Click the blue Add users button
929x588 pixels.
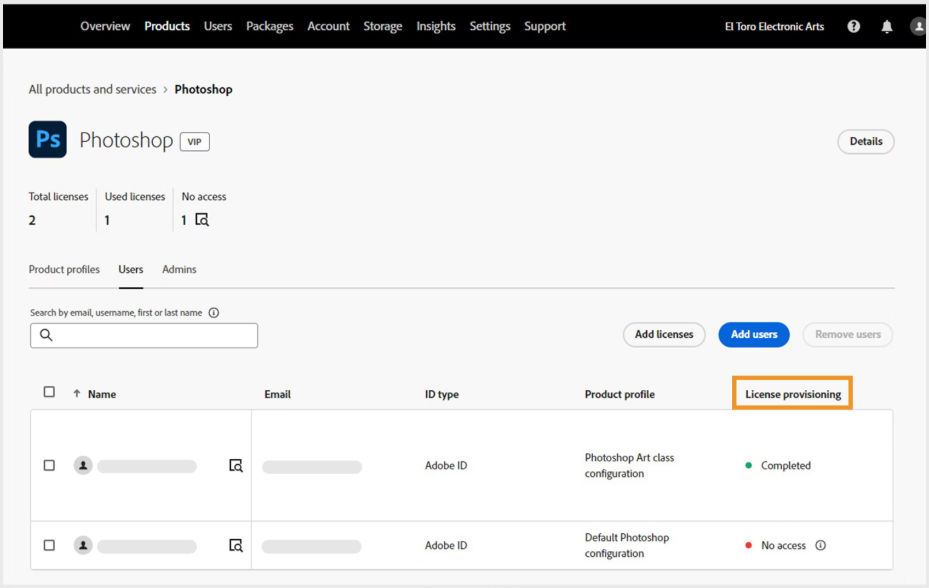pyautogui.click(x=754, y=334)
